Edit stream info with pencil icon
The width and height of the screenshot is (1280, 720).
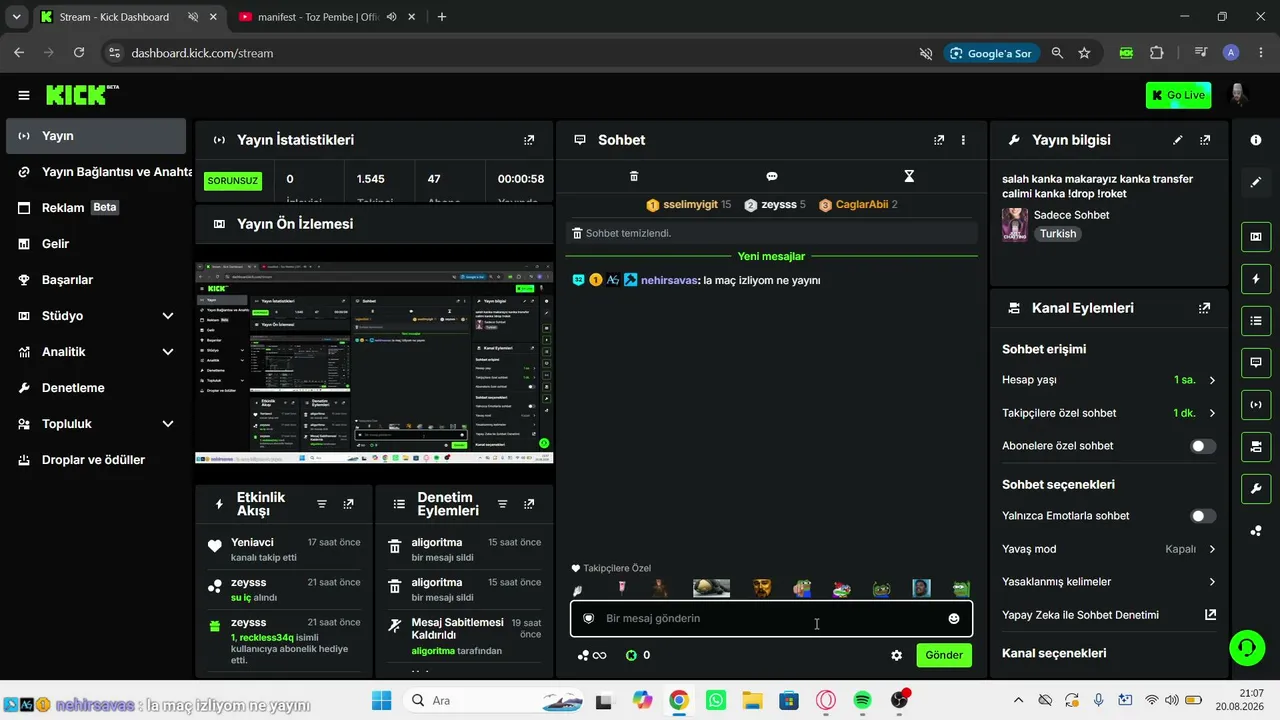tap(1178, 140)
